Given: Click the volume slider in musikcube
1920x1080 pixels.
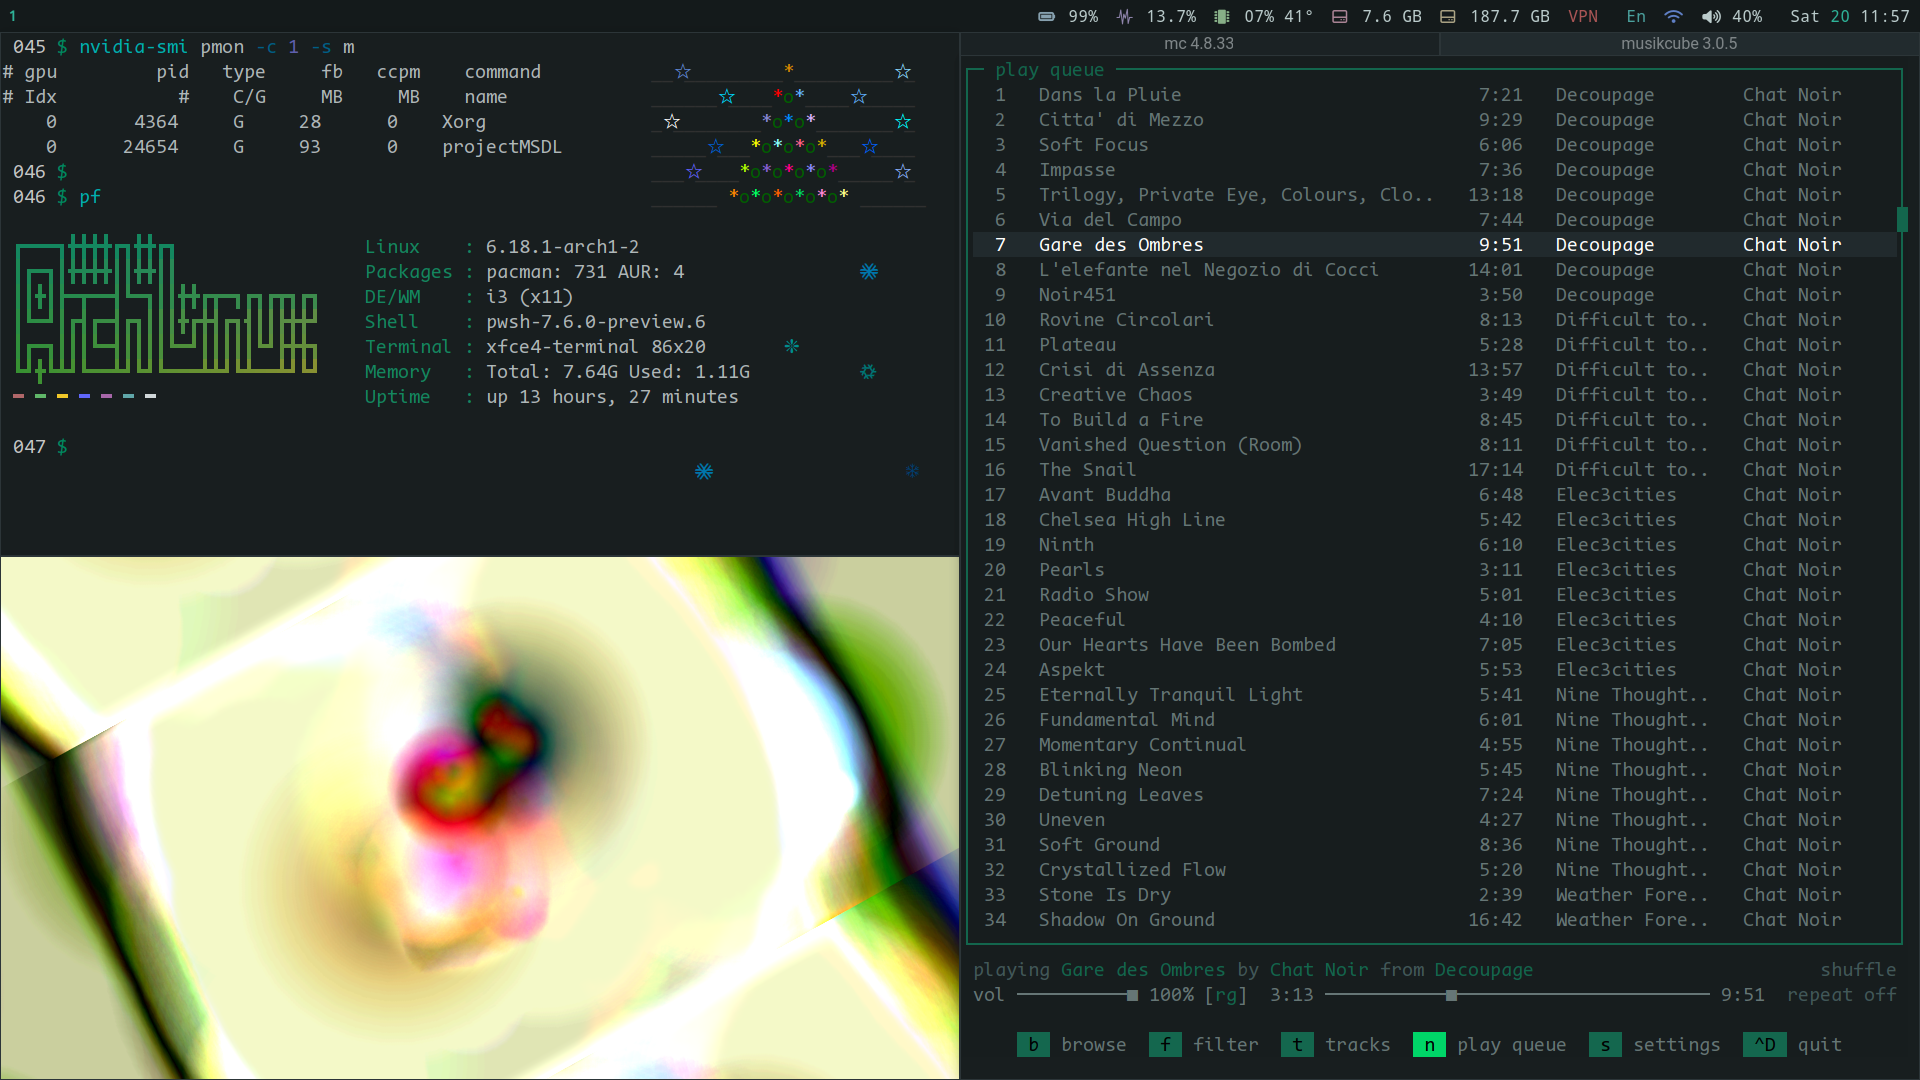Looking at the screenshot, I should pyautogui.click(x=1076, y=994).
